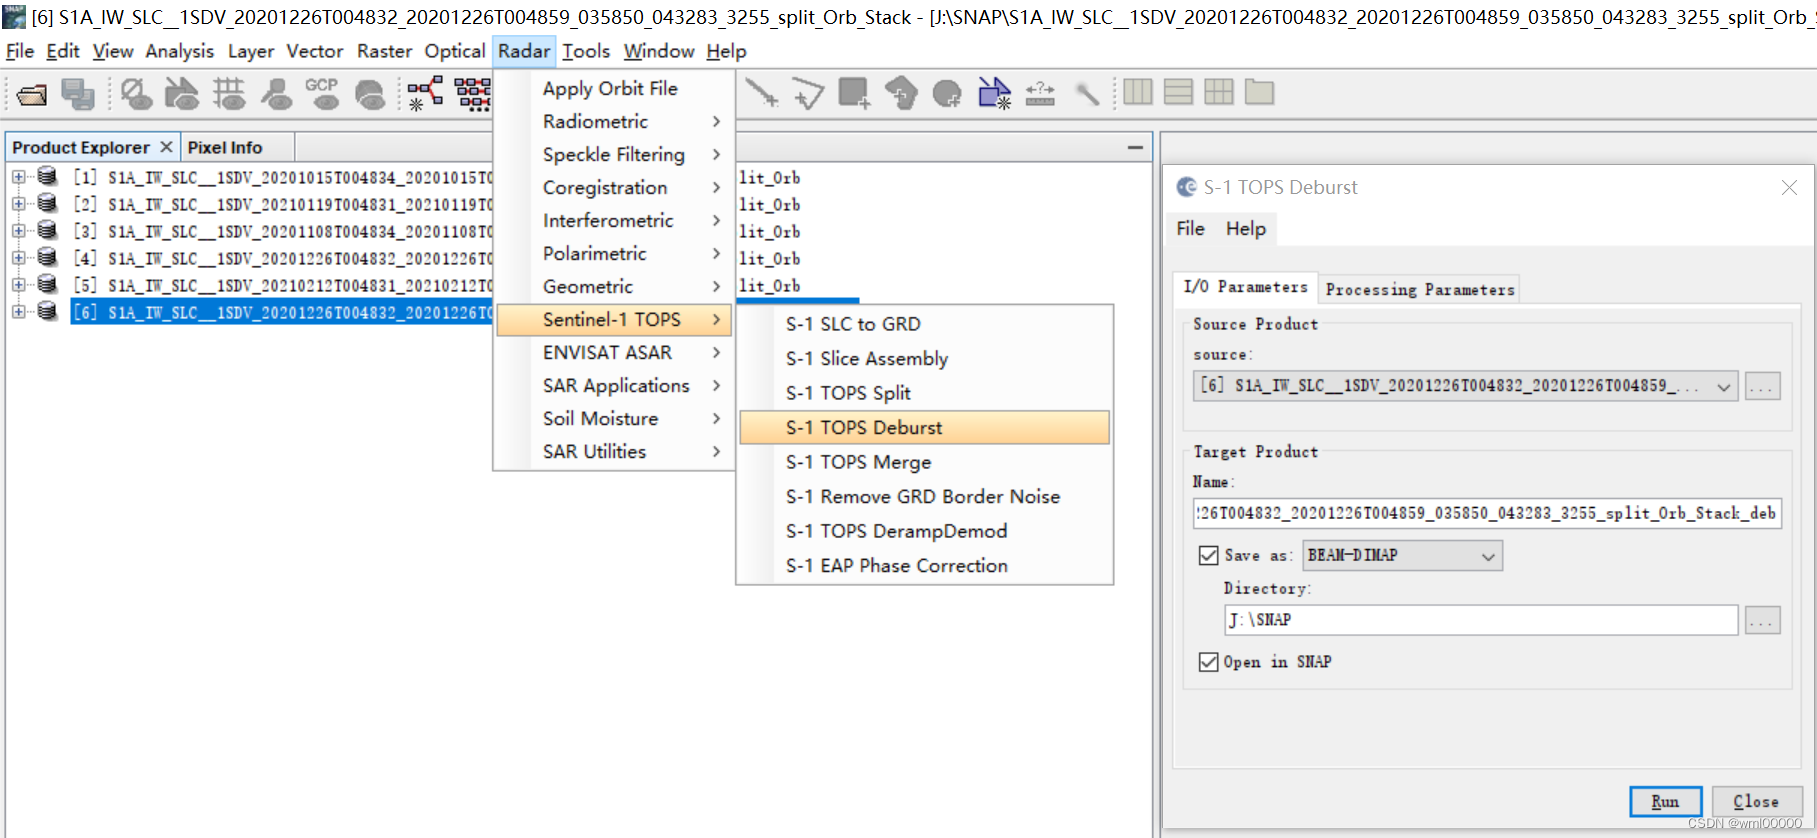Open the source product dropdown
Viewport: 1817px width, 838px height.
click(1724, 386)
